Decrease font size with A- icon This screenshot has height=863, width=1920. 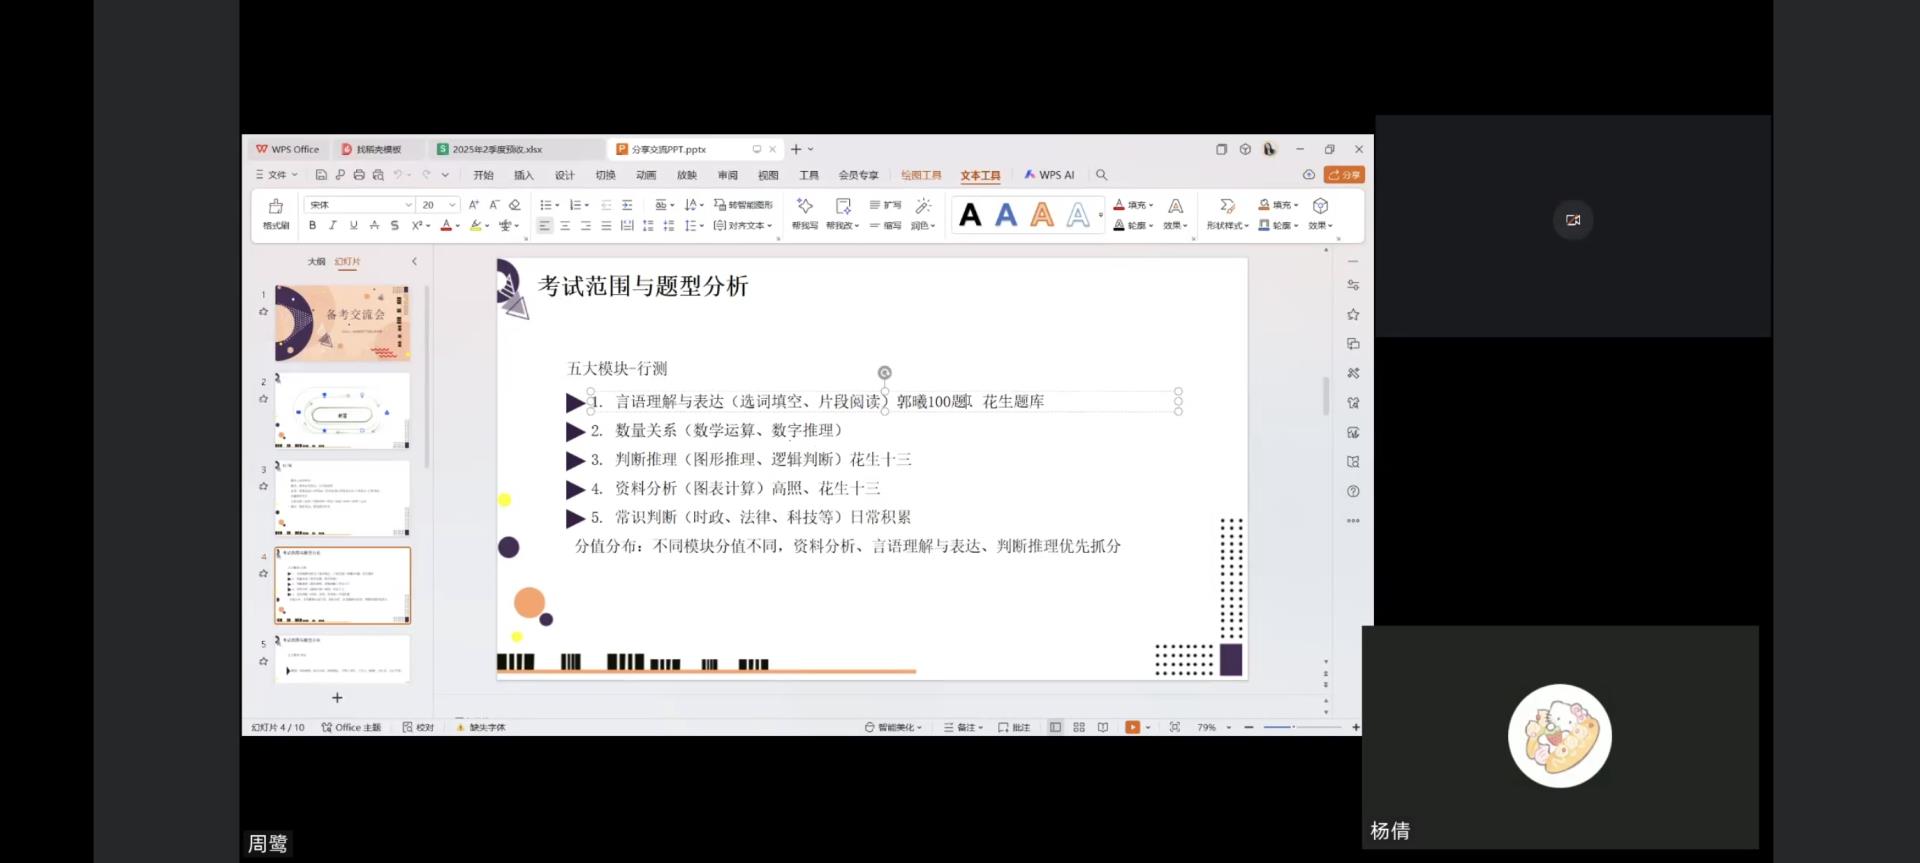point(494,204)
